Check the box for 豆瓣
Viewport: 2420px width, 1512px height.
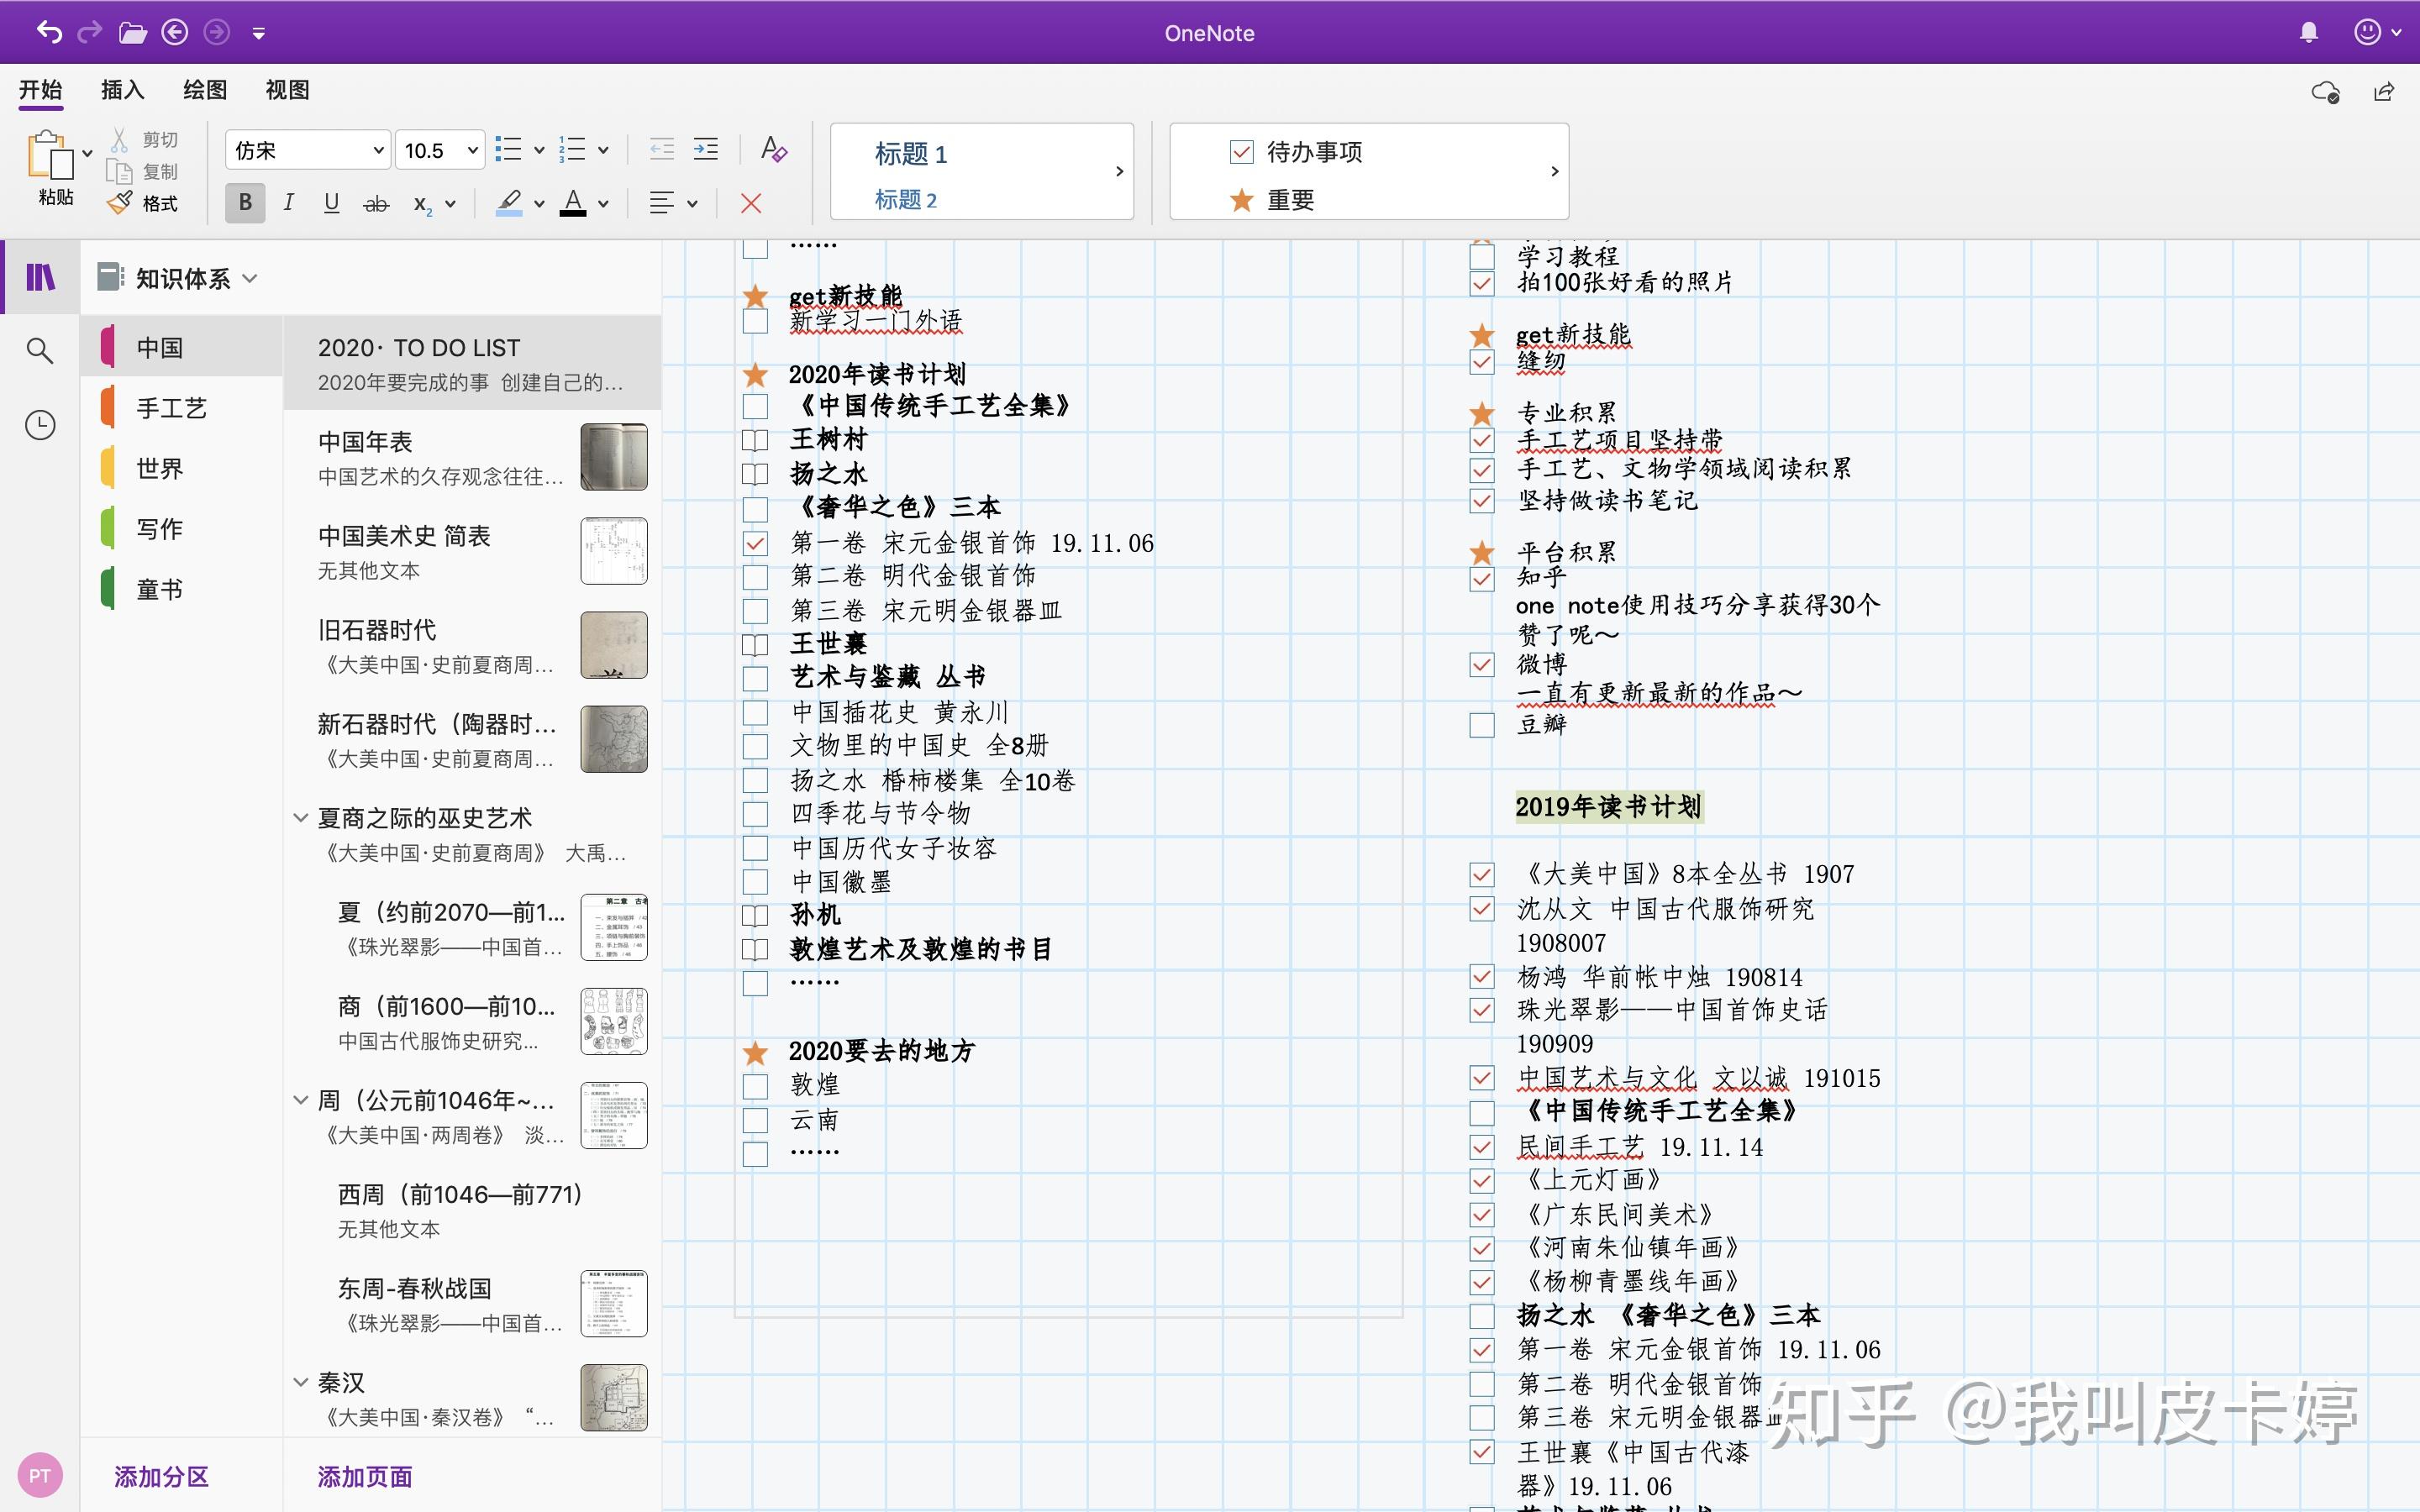[x=1482, y=725]
